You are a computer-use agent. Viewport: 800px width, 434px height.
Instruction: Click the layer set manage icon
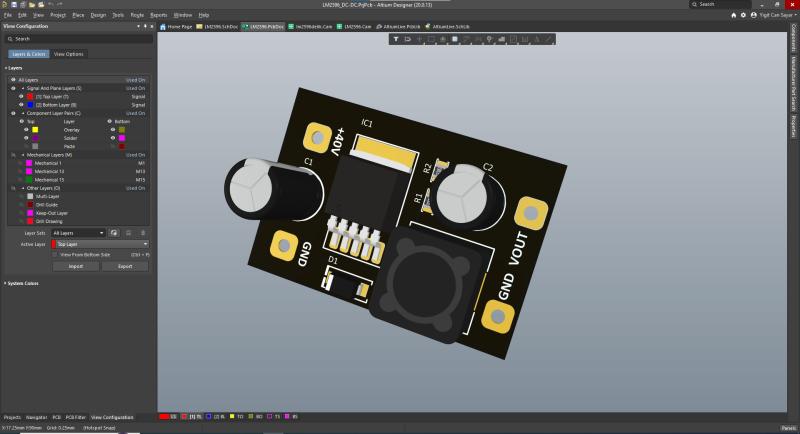click(114, 232)
